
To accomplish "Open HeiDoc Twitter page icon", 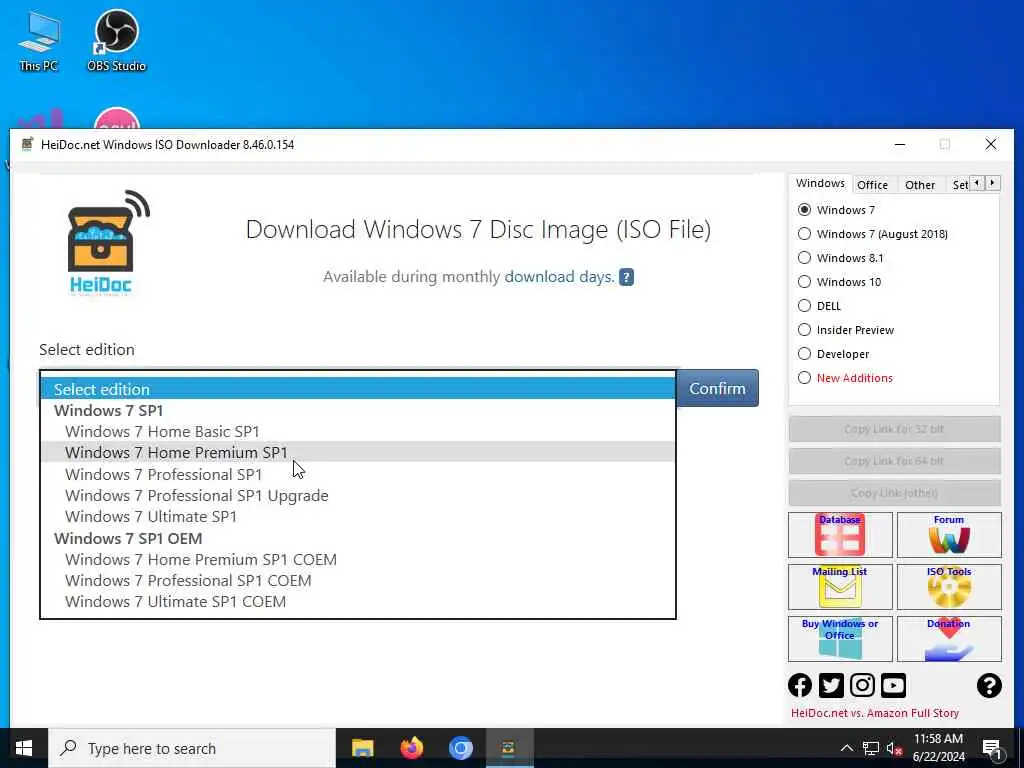I will 831,685.
